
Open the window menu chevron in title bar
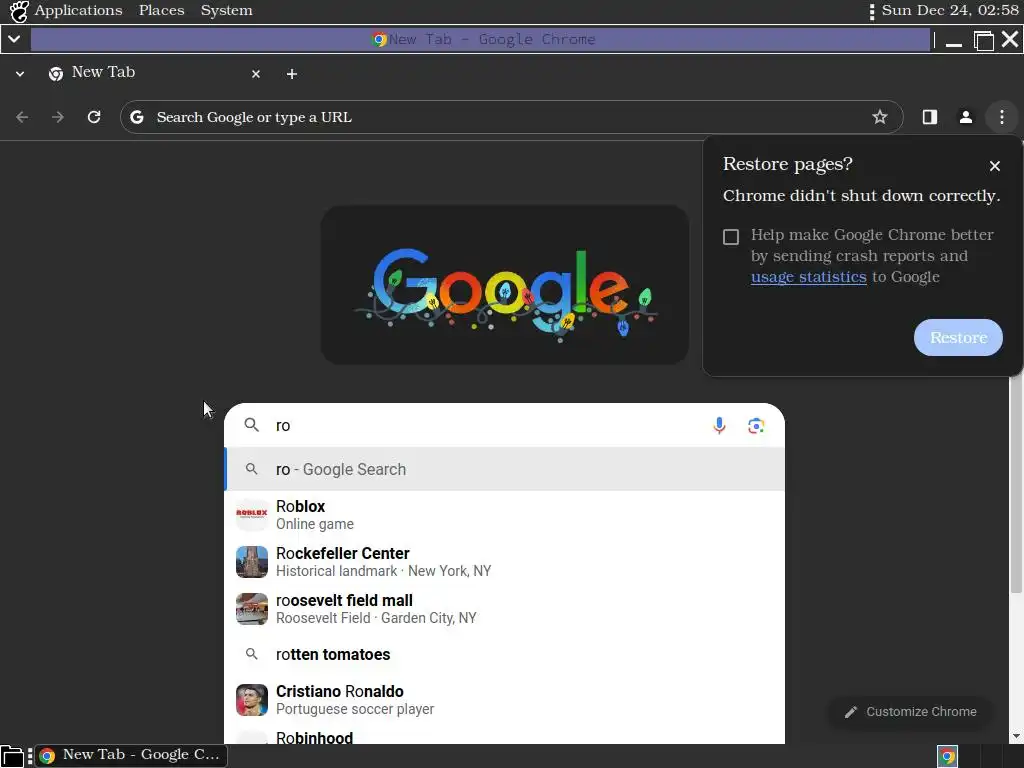[14, 39]
